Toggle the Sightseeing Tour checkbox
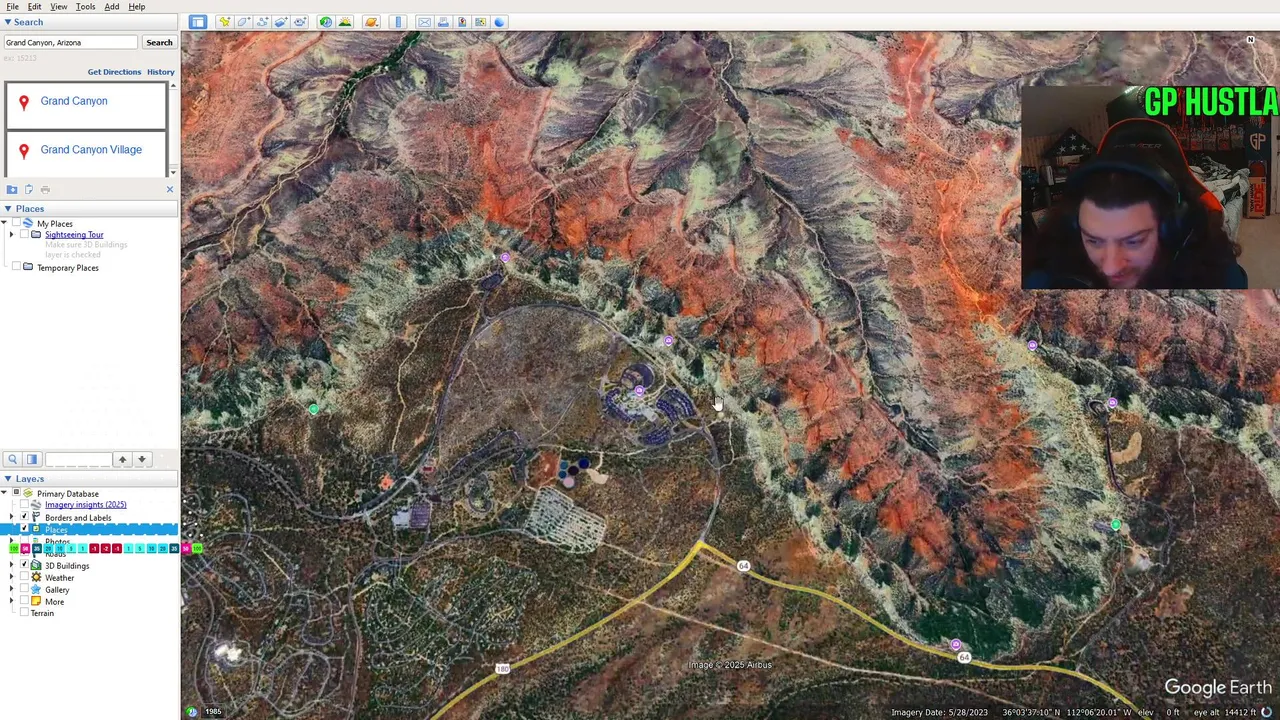The width and height of the screenshot is (1280, 720). pyautogui.click(x=24, y=234)
